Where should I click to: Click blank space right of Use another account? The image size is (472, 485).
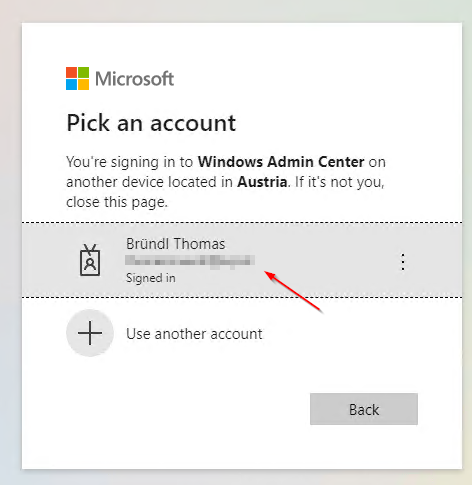[360, 333]
